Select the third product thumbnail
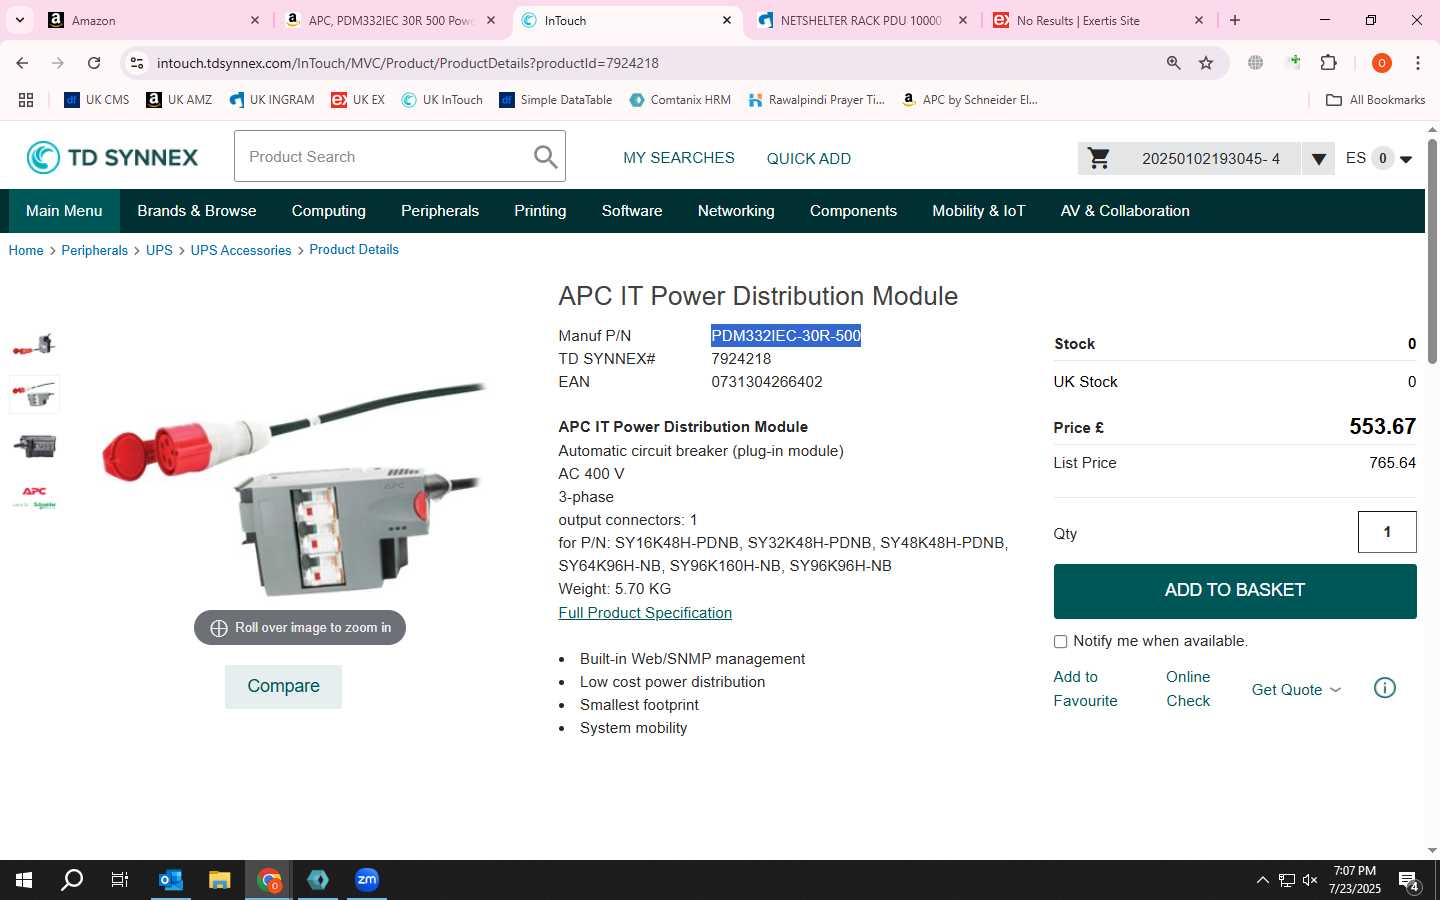1440x900 pixels. (x=34, y=445)
